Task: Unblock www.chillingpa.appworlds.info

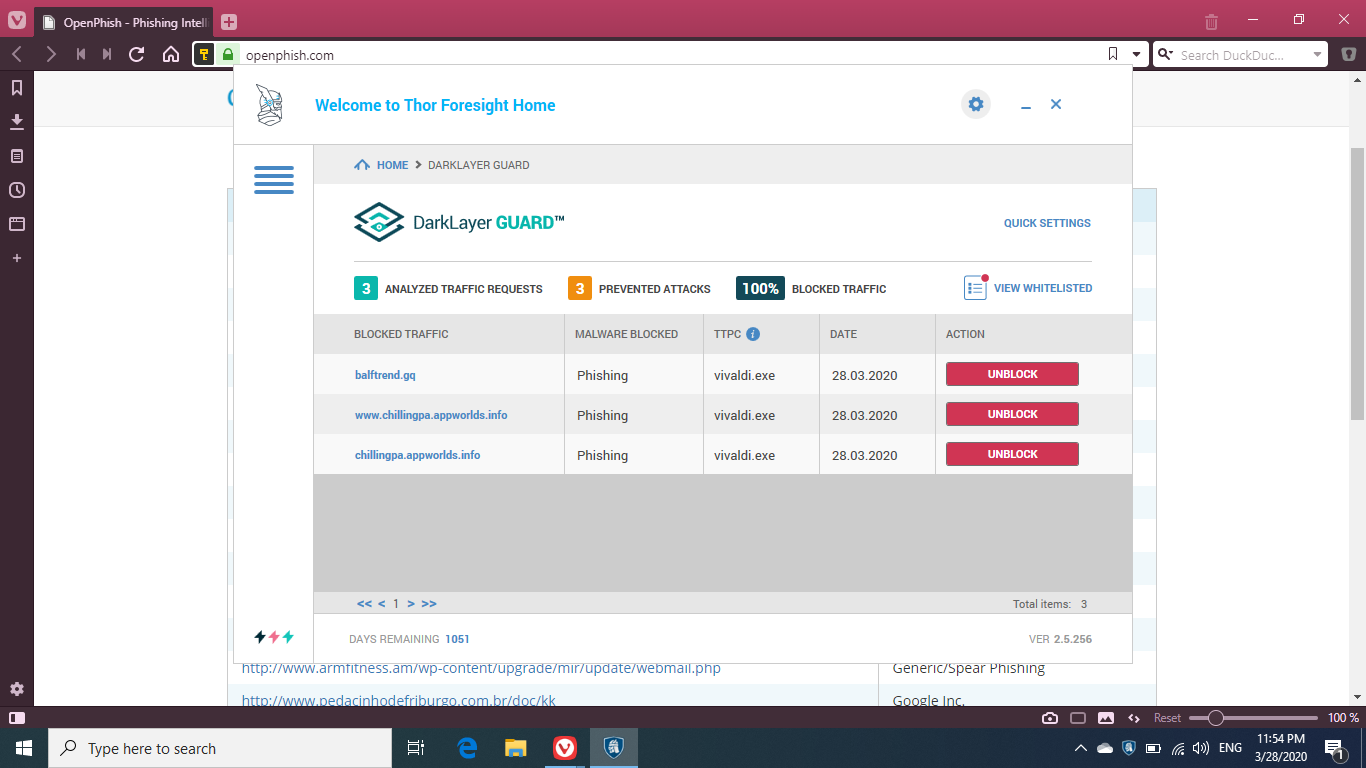Action: pos(1012,414)
